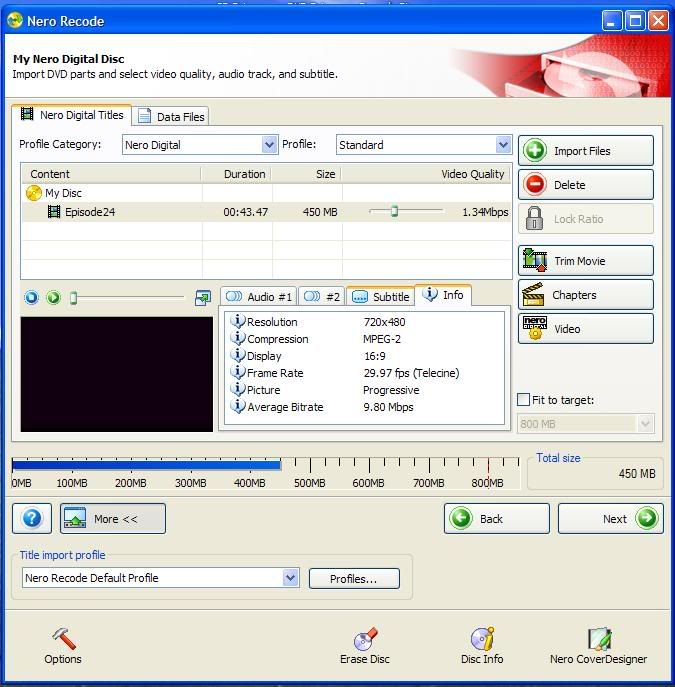This screenshot has width=675, height=687.
Task: Click the Average Bitrate info row
Action: point(322,407)
